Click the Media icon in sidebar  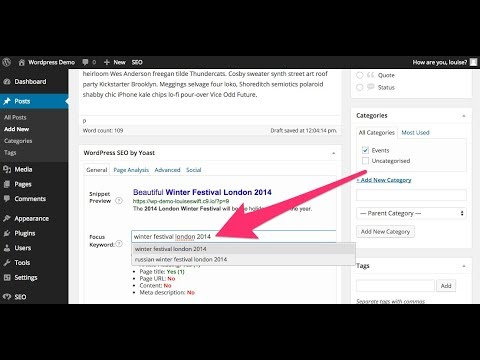tap(7, 169)
